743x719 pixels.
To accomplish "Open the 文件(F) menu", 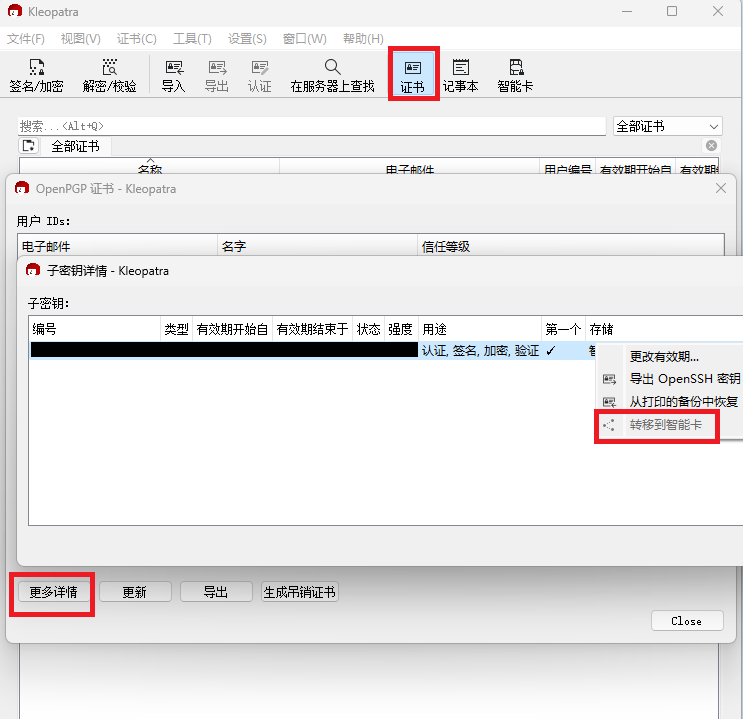I will pos(26,38).
